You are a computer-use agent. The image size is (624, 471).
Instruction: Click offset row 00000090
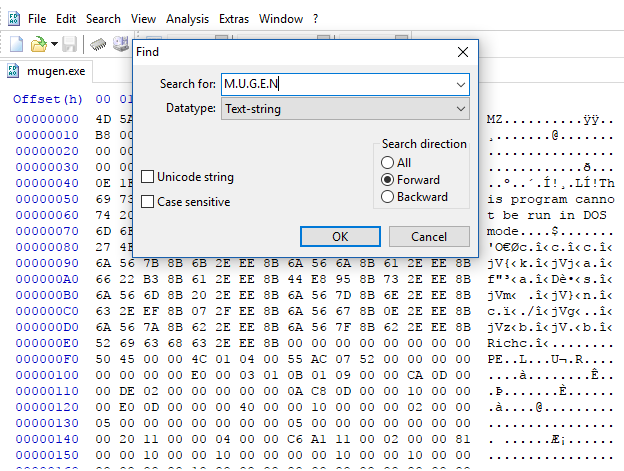coord(47,263)
